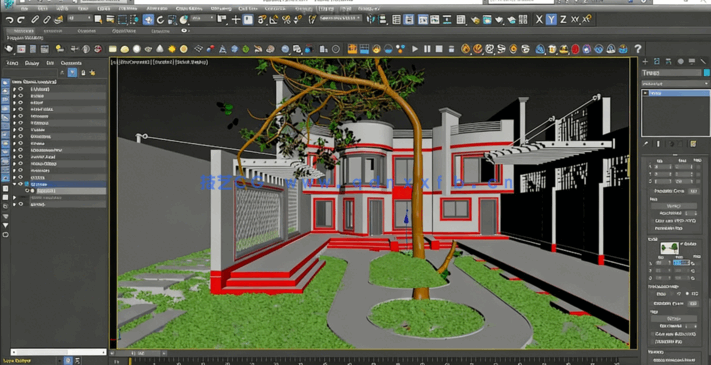Click the yellow Sphere primitive icon
Image resolution: width=711 pixels, height=365 pixels.
click(x=125, y=49)
